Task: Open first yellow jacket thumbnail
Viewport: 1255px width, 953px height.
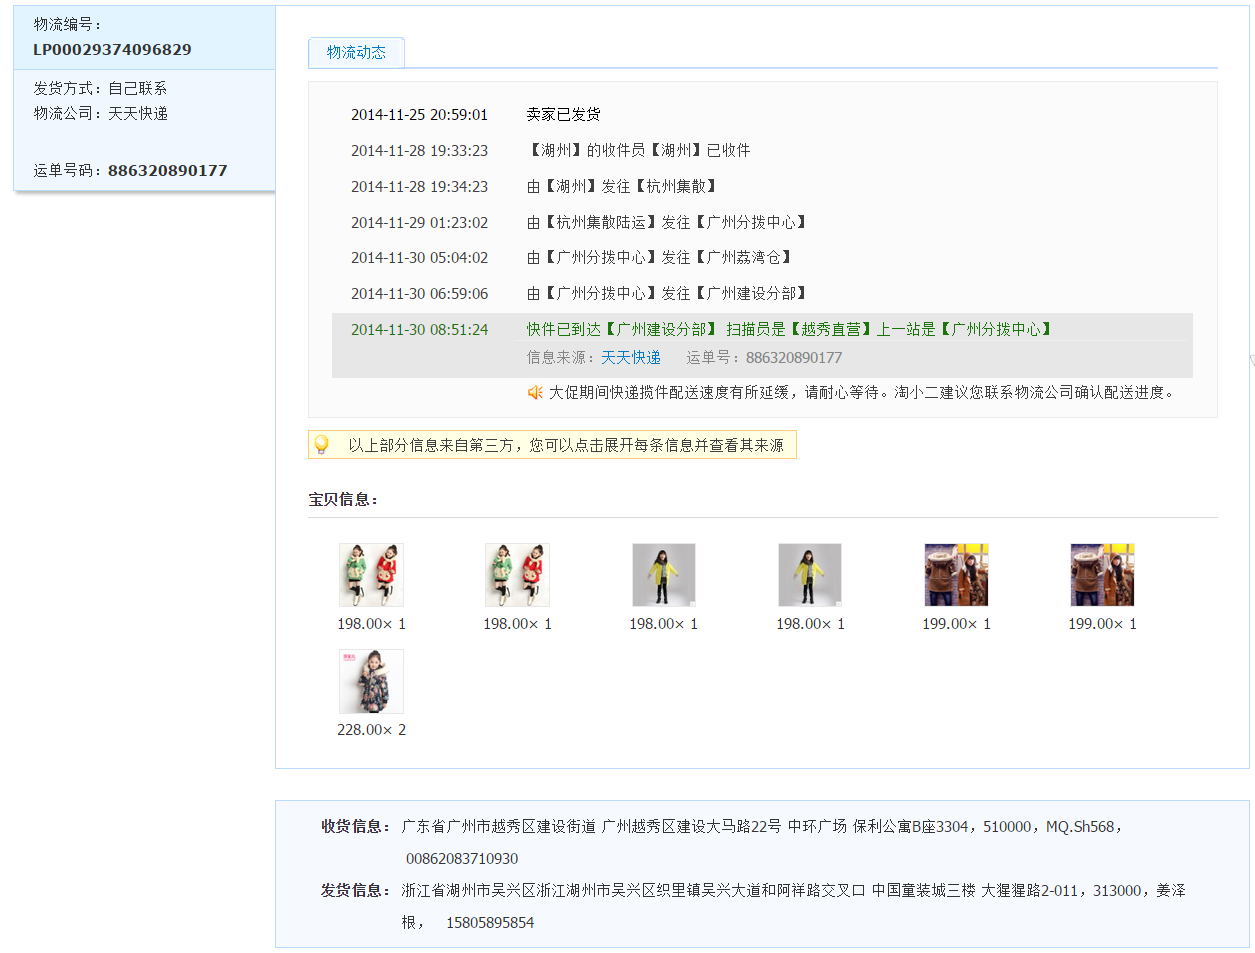Action: click(x=663, y=575)
